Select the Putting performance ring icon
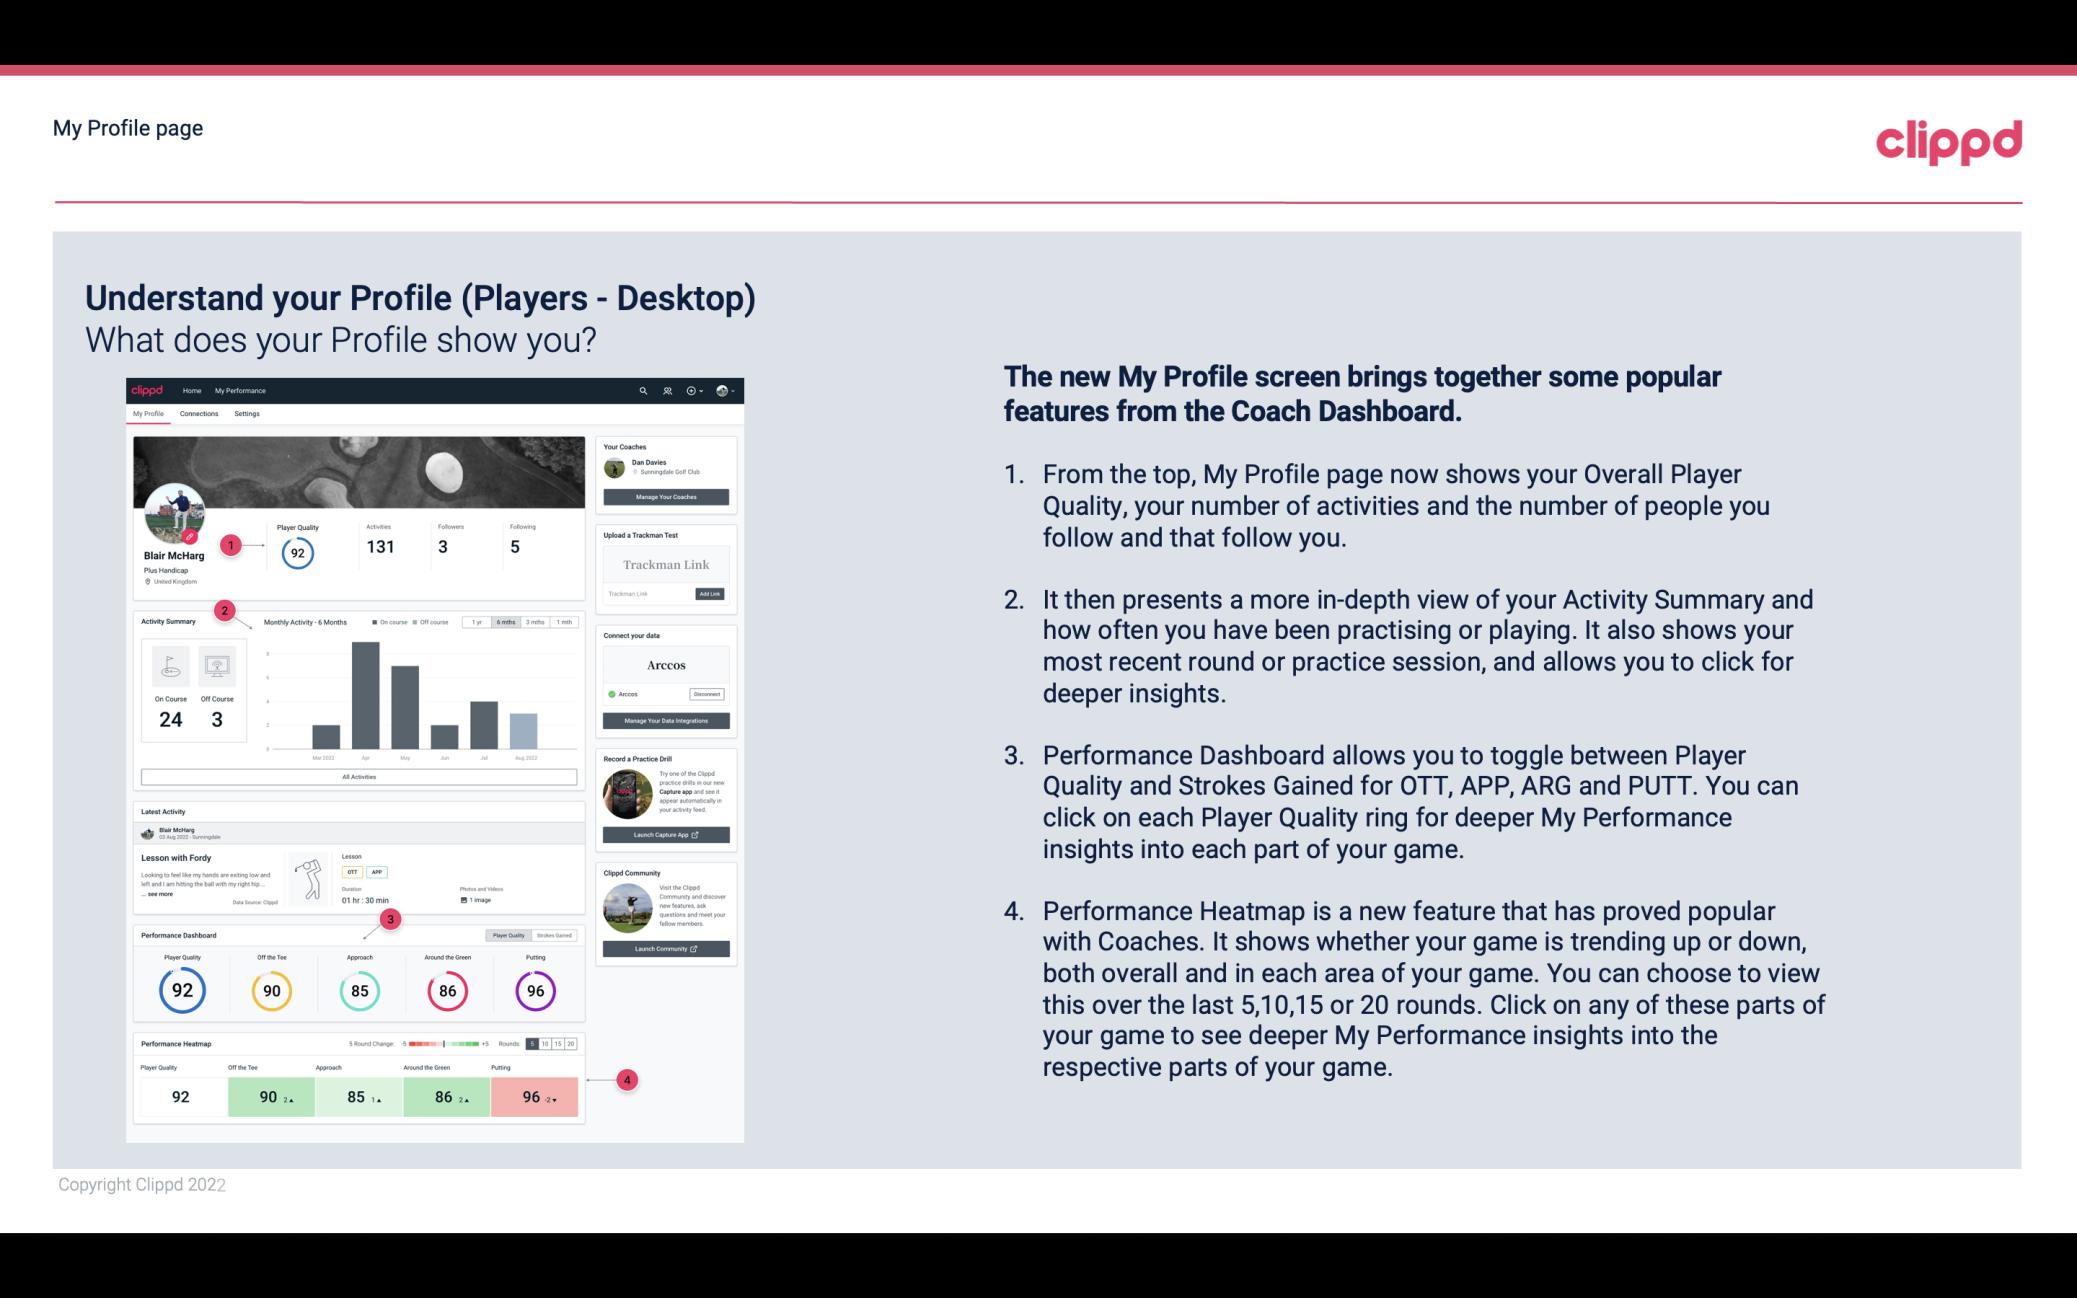Screen dimensions: 2077x1298 pyautogui.click(x=532, y=990)
